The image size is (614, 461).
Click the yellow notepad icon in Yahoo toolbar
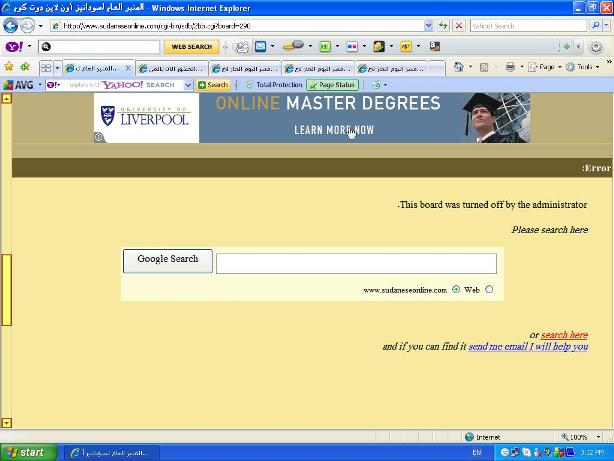pos(379,47)
